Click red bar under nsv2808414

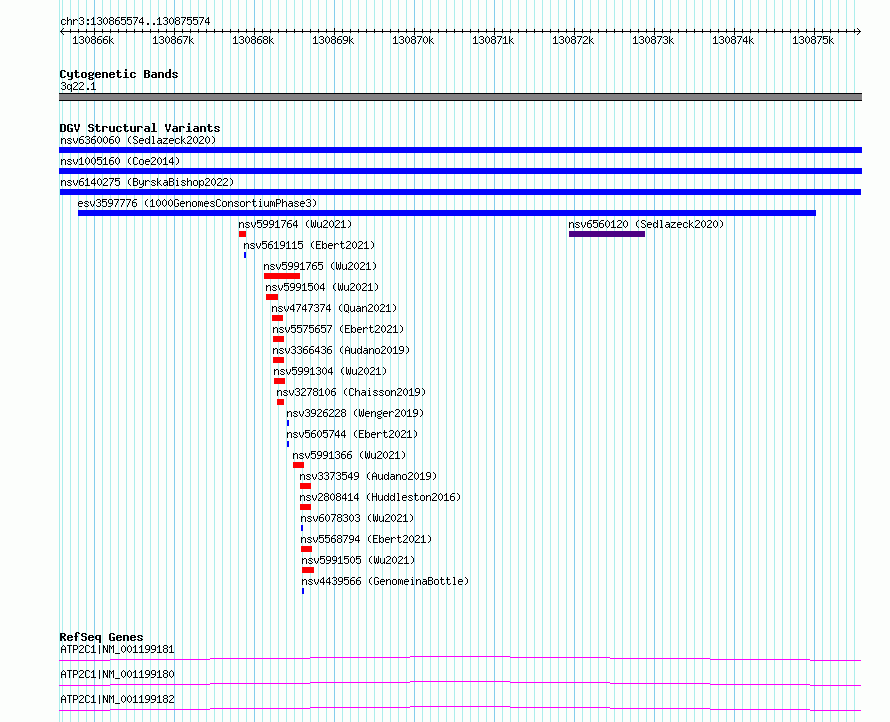(305, 507)
